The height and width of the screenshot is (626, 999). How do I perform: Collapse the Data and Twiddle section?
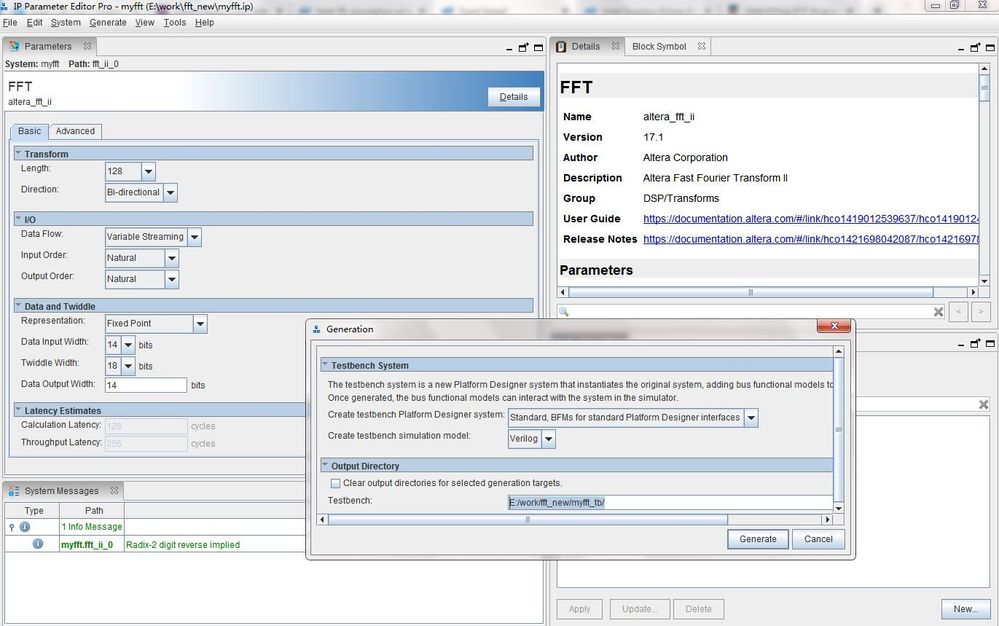click(18, 306)
